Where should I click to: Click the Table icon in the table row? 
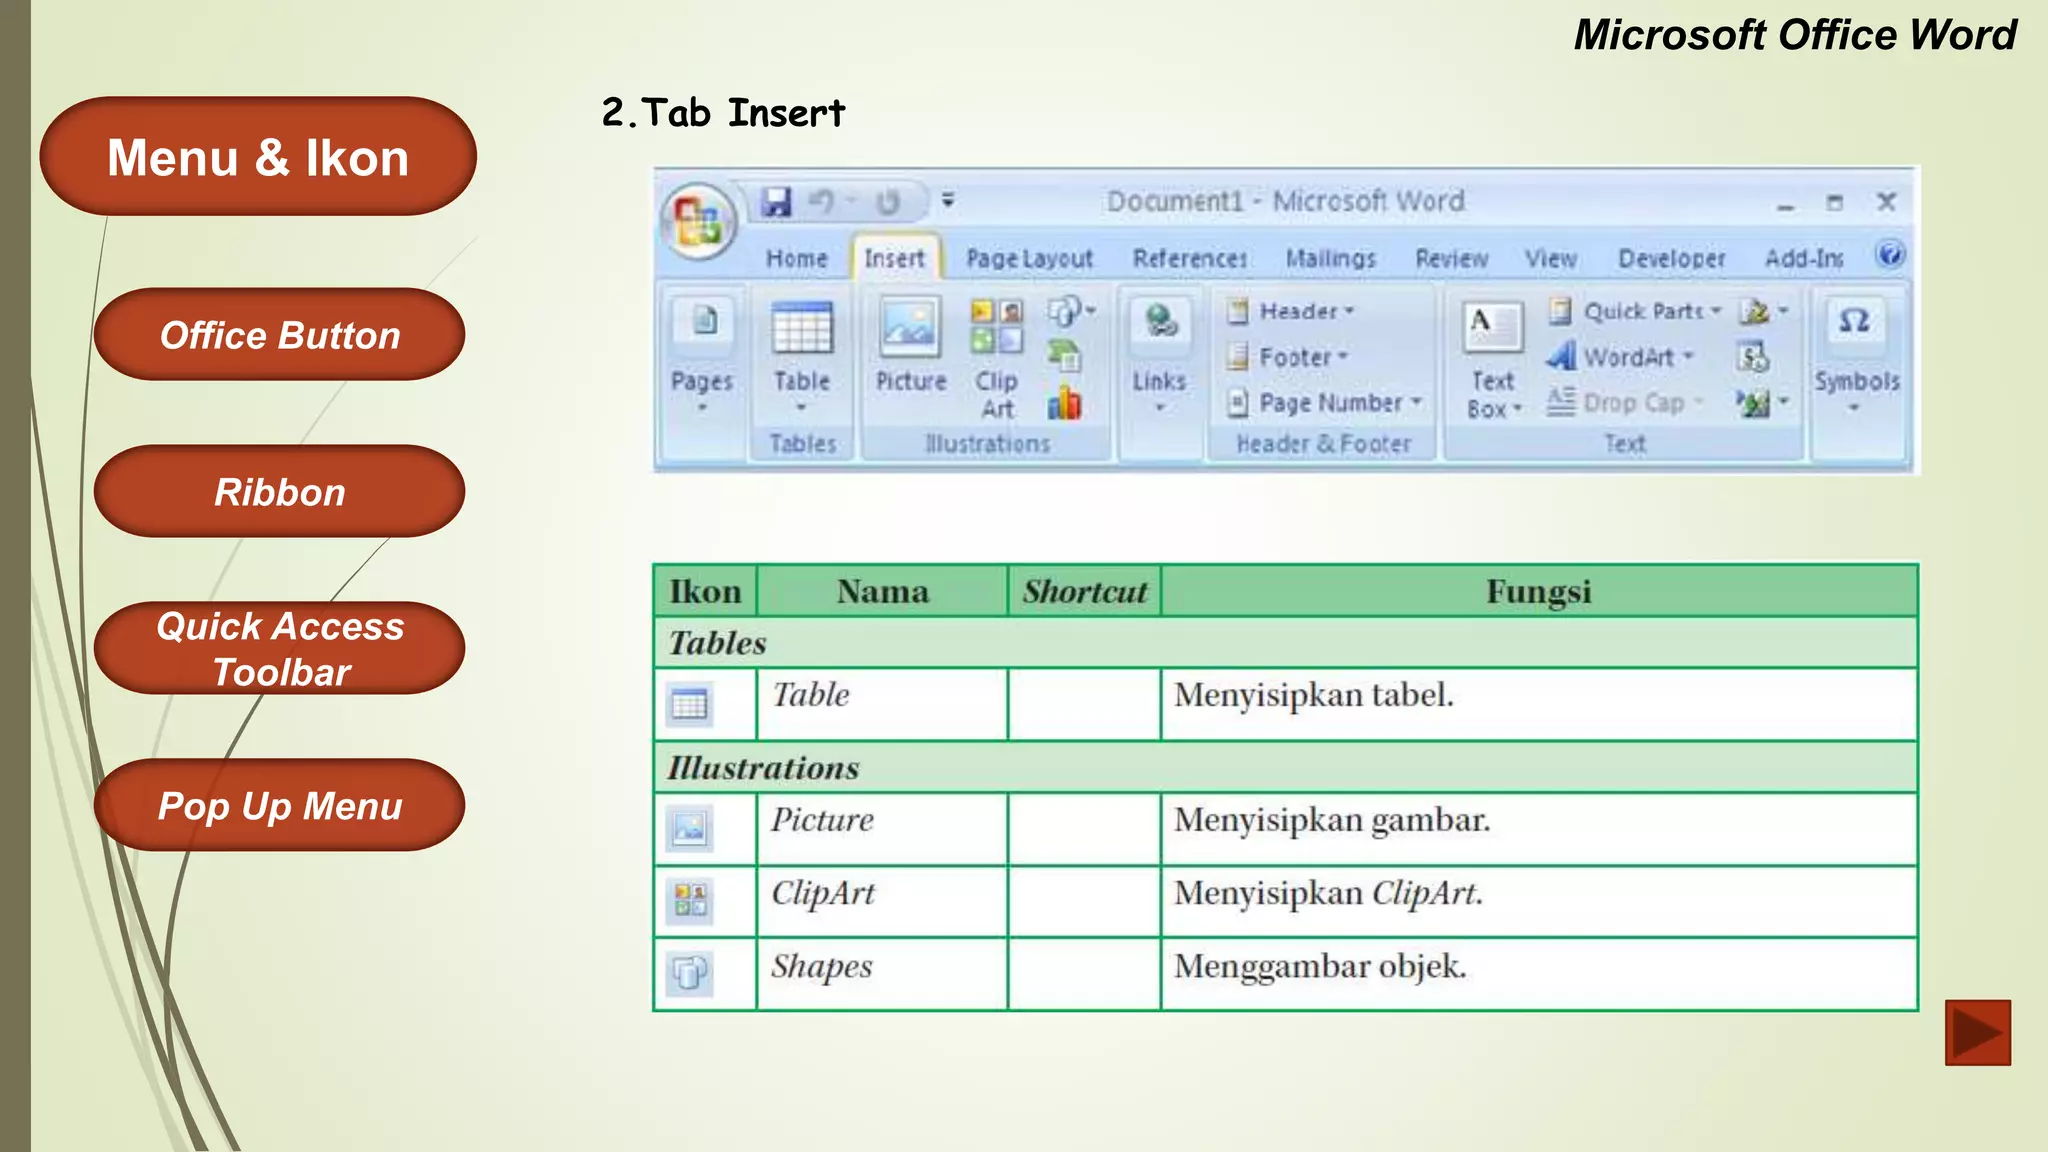pyautogui.click(x=689, y=705)
